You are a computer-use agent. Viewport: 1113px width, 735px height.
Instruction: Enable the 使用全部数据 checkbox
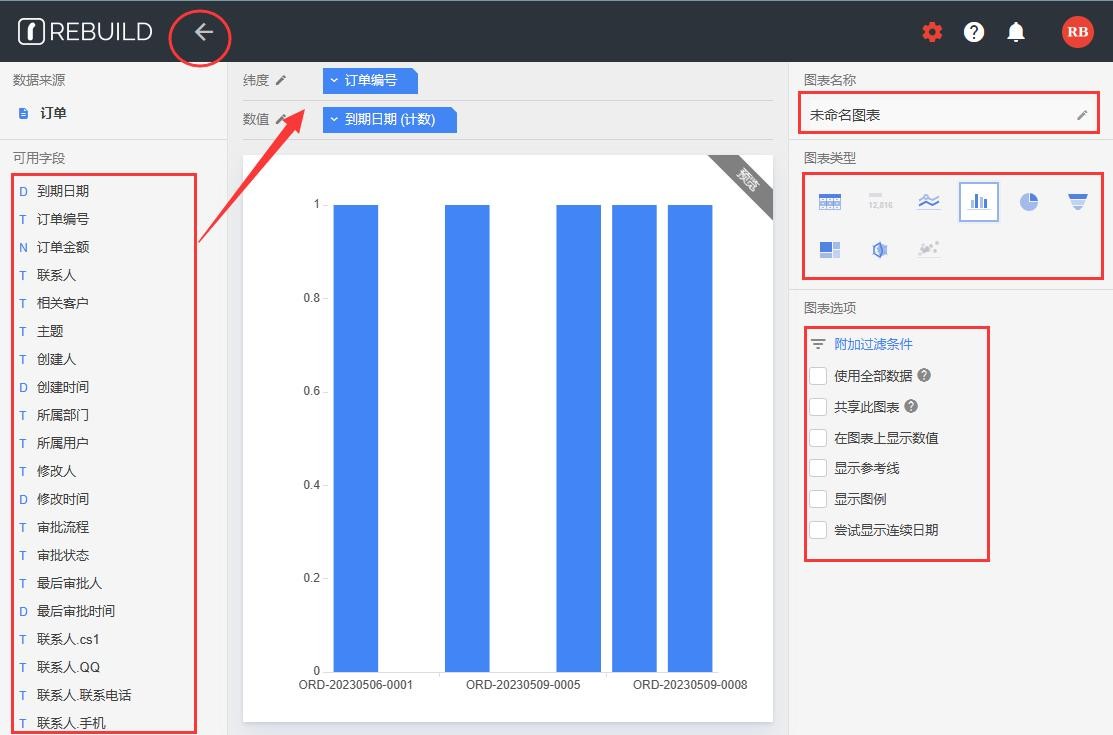[818, 376]
